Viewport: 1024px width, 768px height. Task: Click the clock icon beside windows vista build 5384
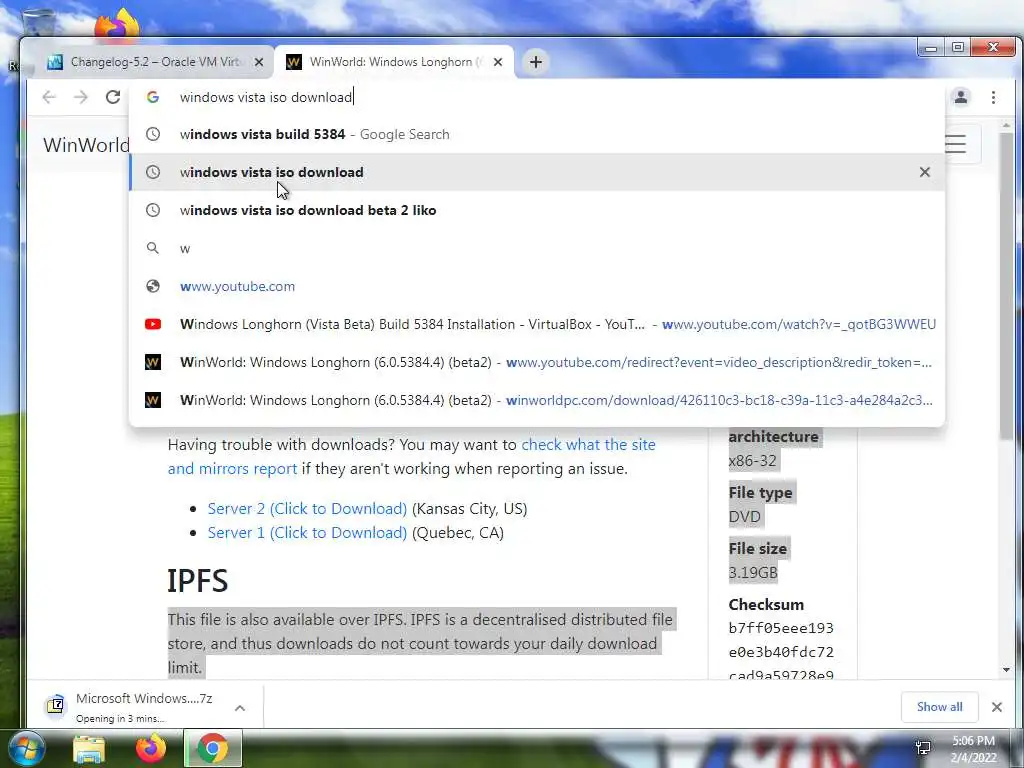153,135
